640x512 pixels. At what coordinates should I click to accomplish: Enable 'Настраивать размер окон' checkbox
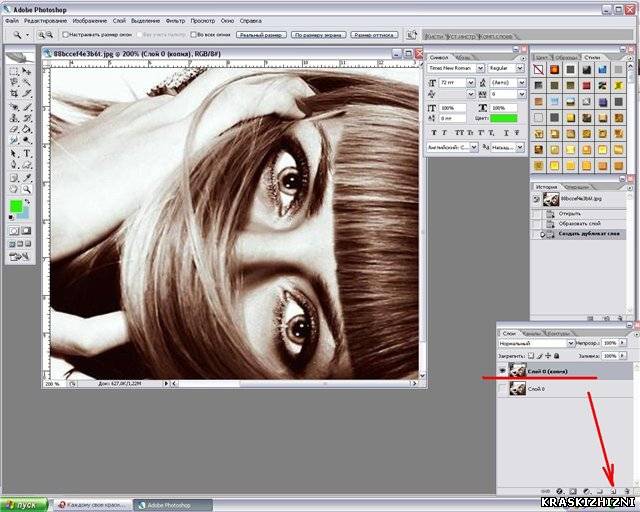tap(65, 35)
